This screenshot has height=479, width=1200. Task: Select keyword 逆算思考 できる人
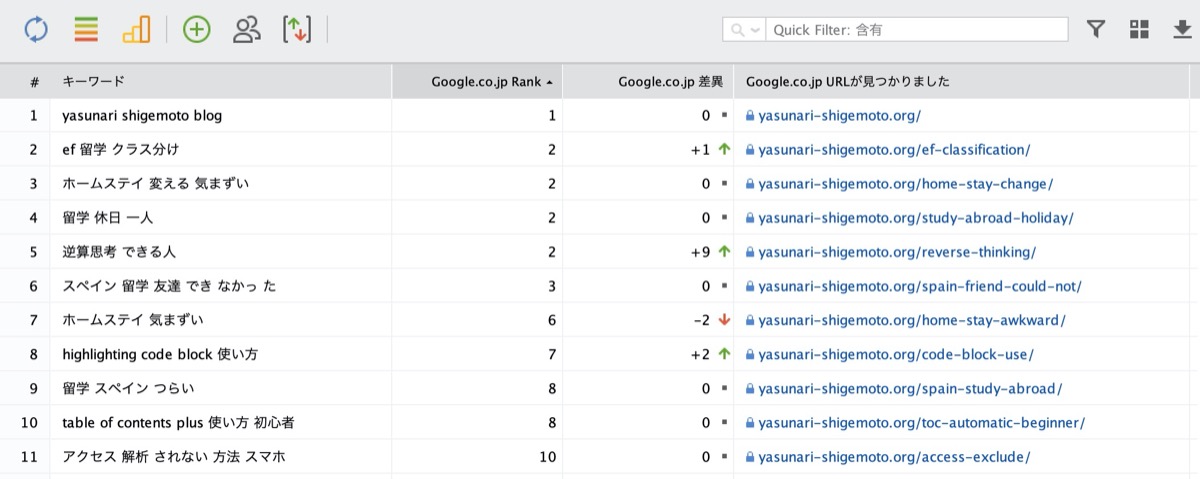[x=119, y=252]
